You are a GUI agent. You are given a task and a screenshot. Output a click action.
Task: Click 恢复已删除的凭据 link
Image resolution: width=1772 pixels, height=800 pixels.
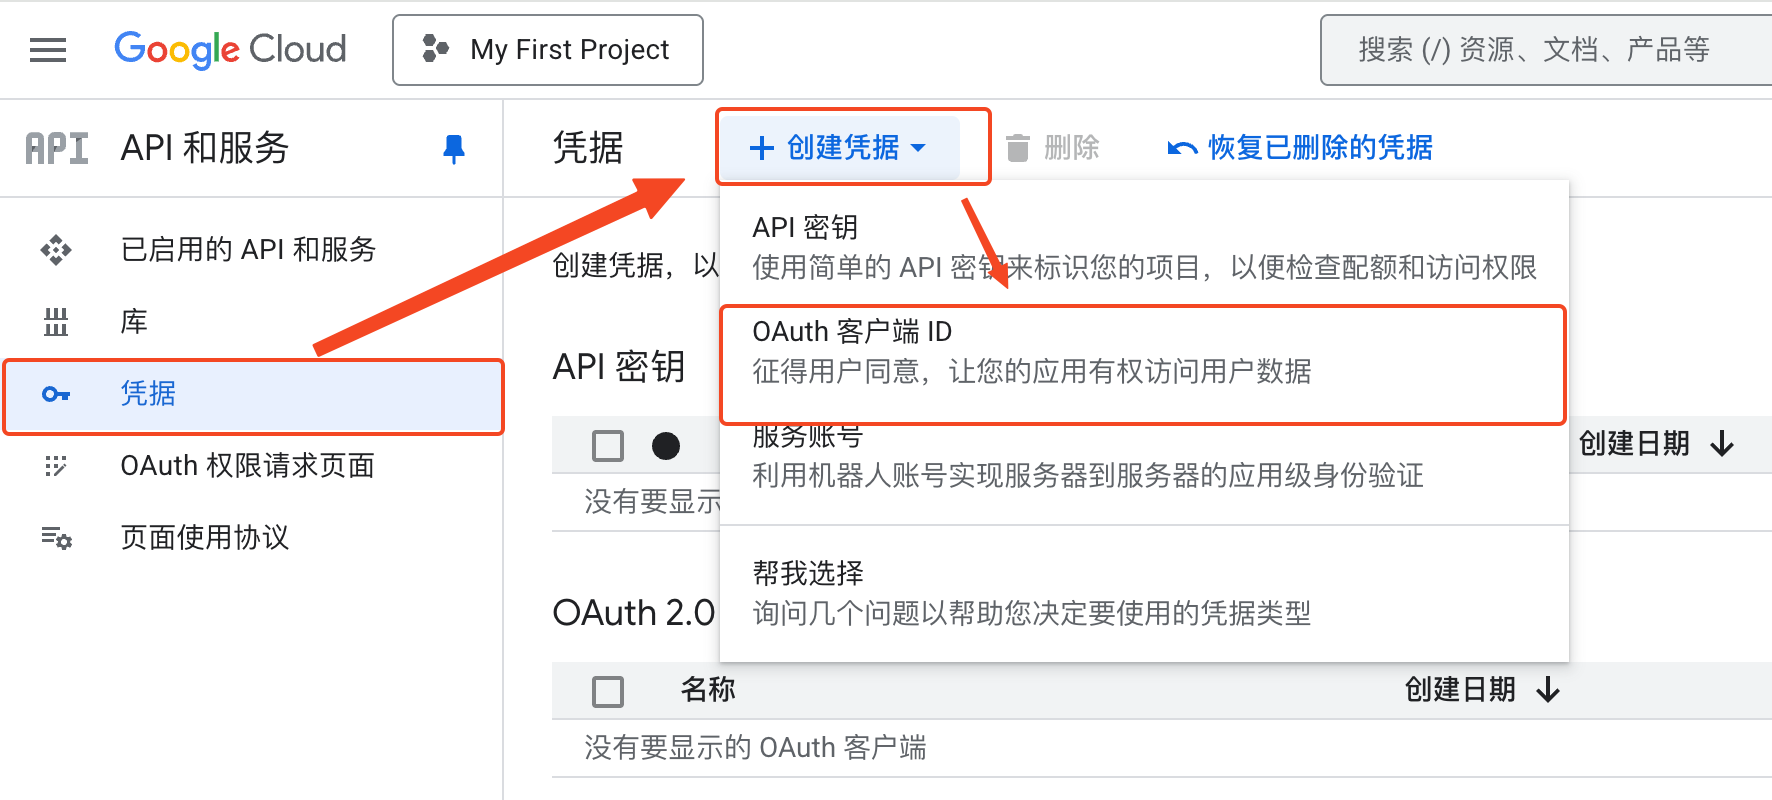[x=1319, y=148]
